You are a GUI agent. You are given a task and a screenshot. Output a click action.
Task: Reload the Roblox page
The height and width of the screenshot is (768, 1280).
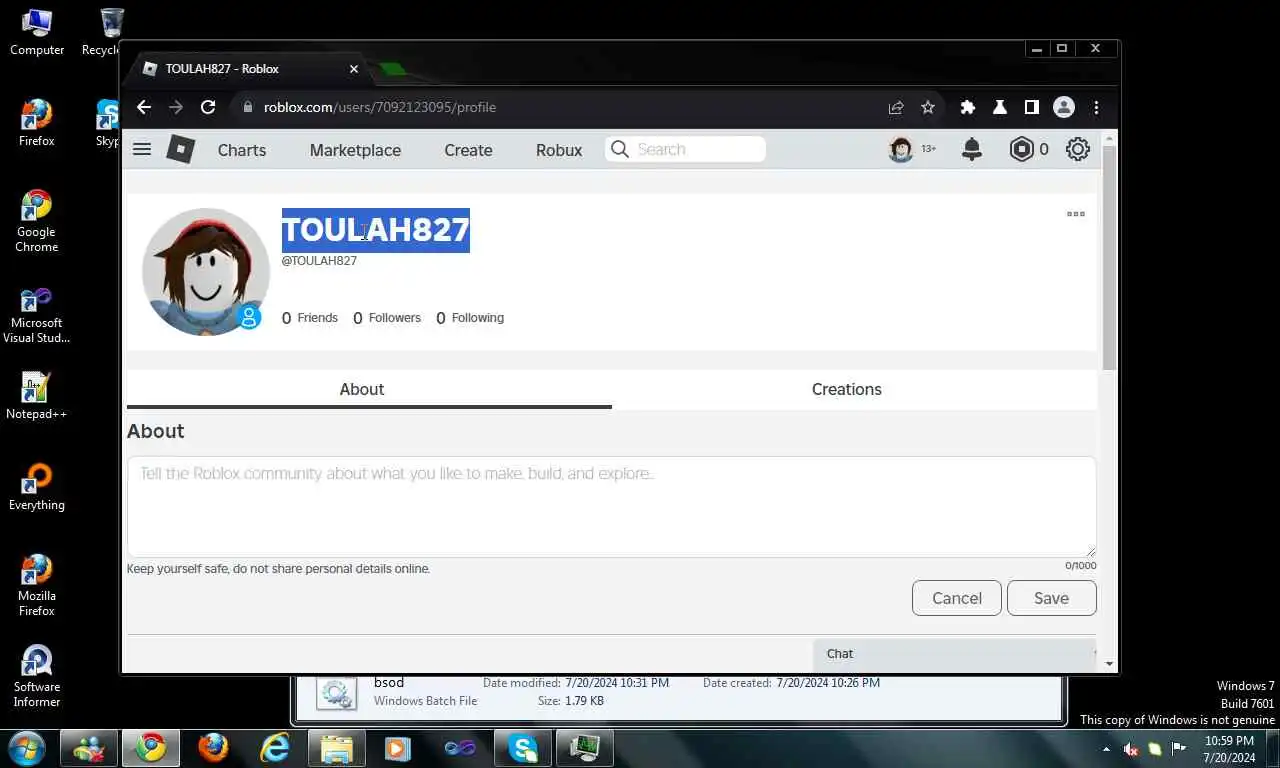[208, 107]
